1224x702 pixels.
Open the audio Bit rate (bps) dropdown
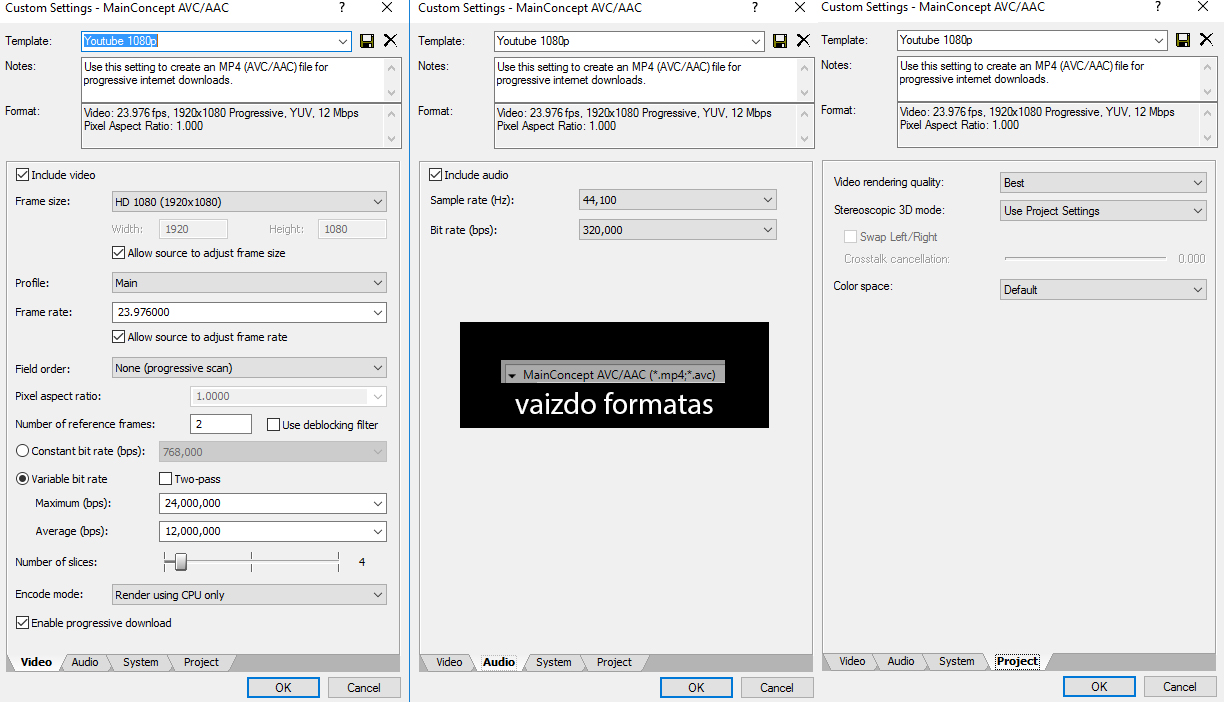[x=678, y=230]
